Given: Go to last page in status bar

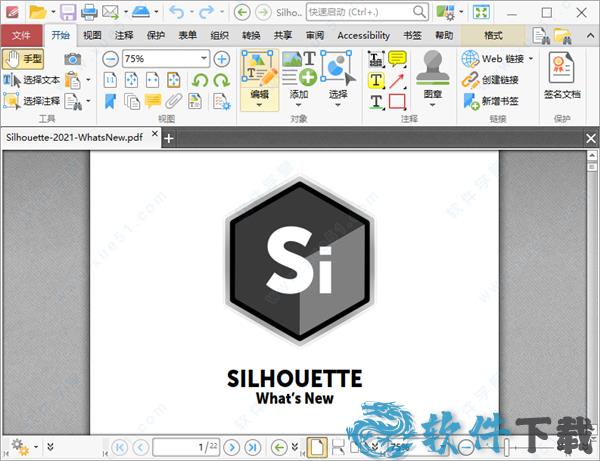Looking at the screenshot, I should [253, 447].
